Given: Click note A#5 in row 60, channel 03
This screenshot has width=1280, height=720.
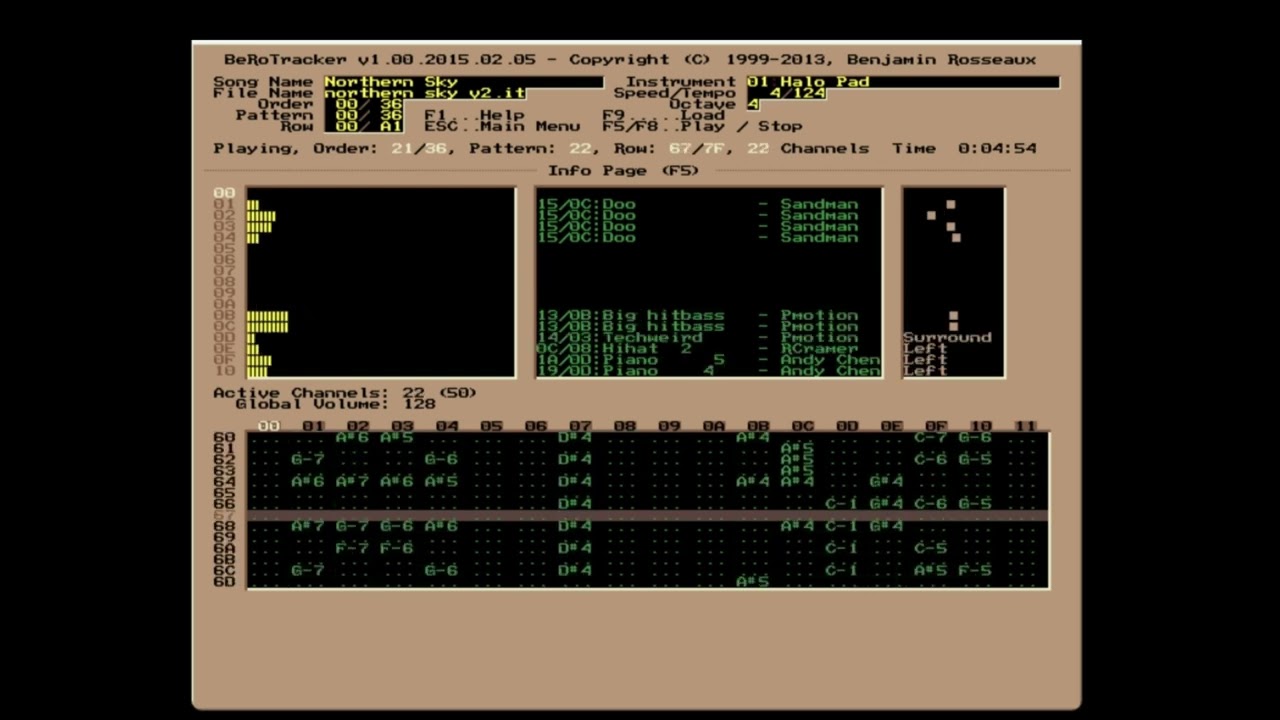Looking at the screenshot, I should point(397,437).
